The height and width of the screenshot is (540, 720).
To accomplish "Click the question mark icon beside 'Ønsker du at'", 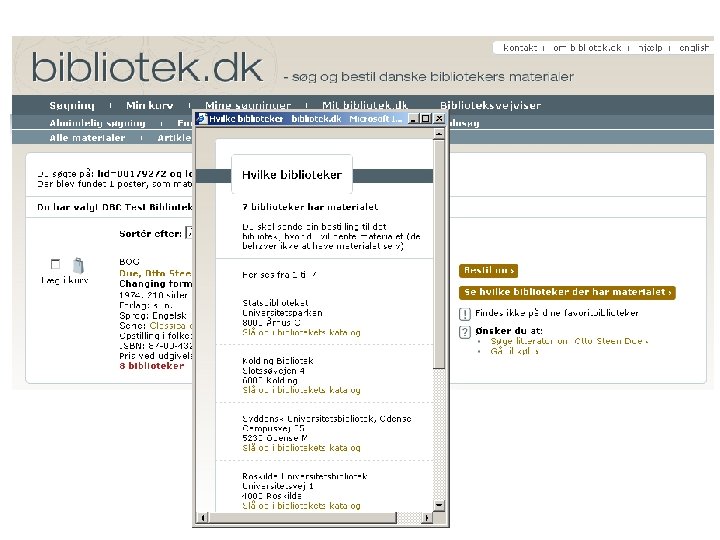I will tap(465, 332).
